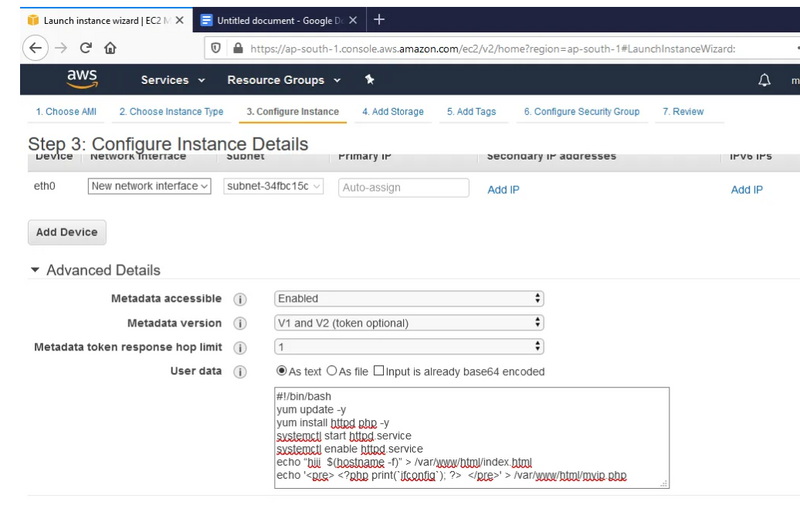Show info for Metadata token response hop limit
Viewport: 800px width, 515px height.
[240, 348]
